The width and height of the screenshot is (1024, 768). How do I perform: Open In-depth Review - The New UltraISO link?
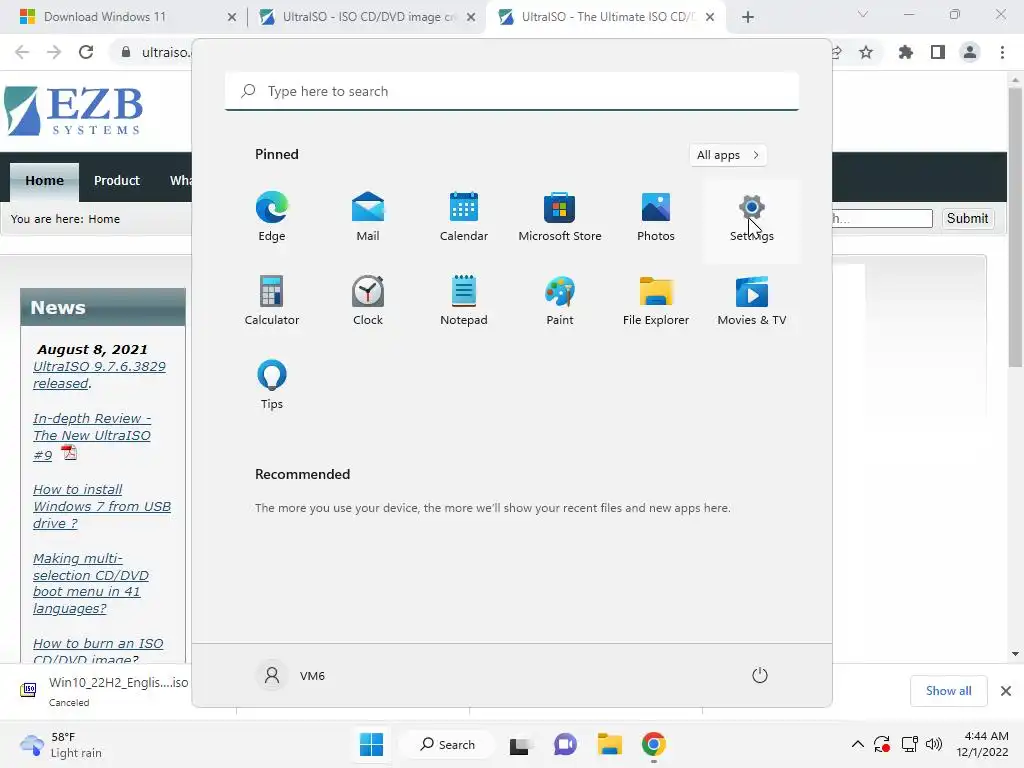pyautogui.click(x=92, y=436)
